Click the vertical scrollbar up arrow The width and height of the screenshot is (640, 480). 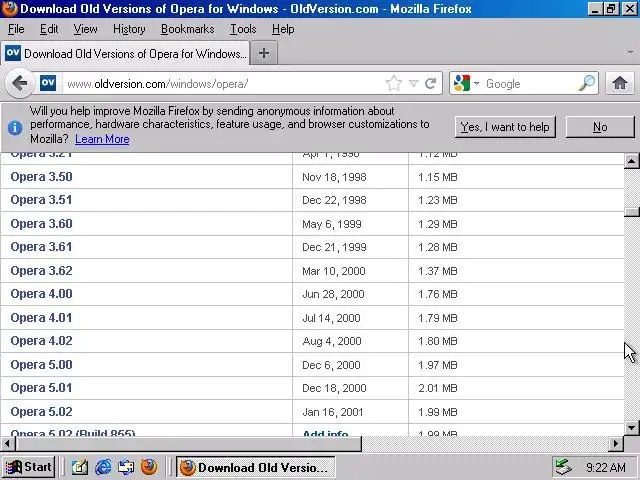[x=631, y=161]
